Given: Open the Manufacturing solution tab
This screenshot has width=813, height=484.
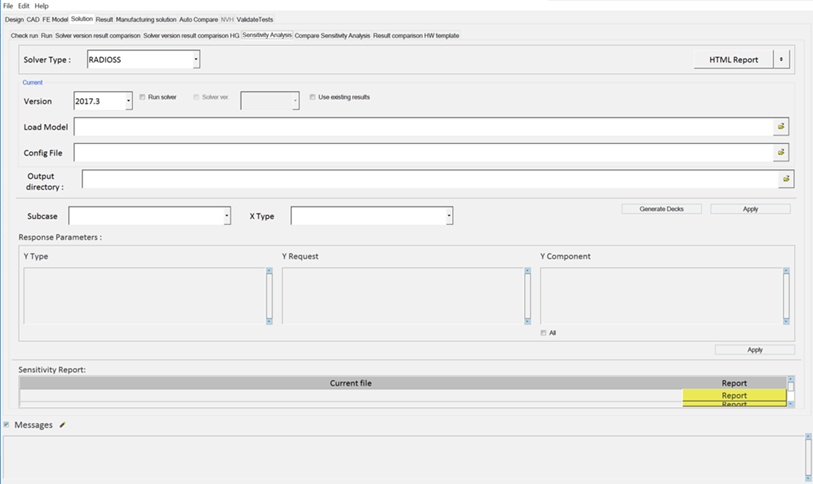Looking at the screenshot, I should [x=146, y=19].
